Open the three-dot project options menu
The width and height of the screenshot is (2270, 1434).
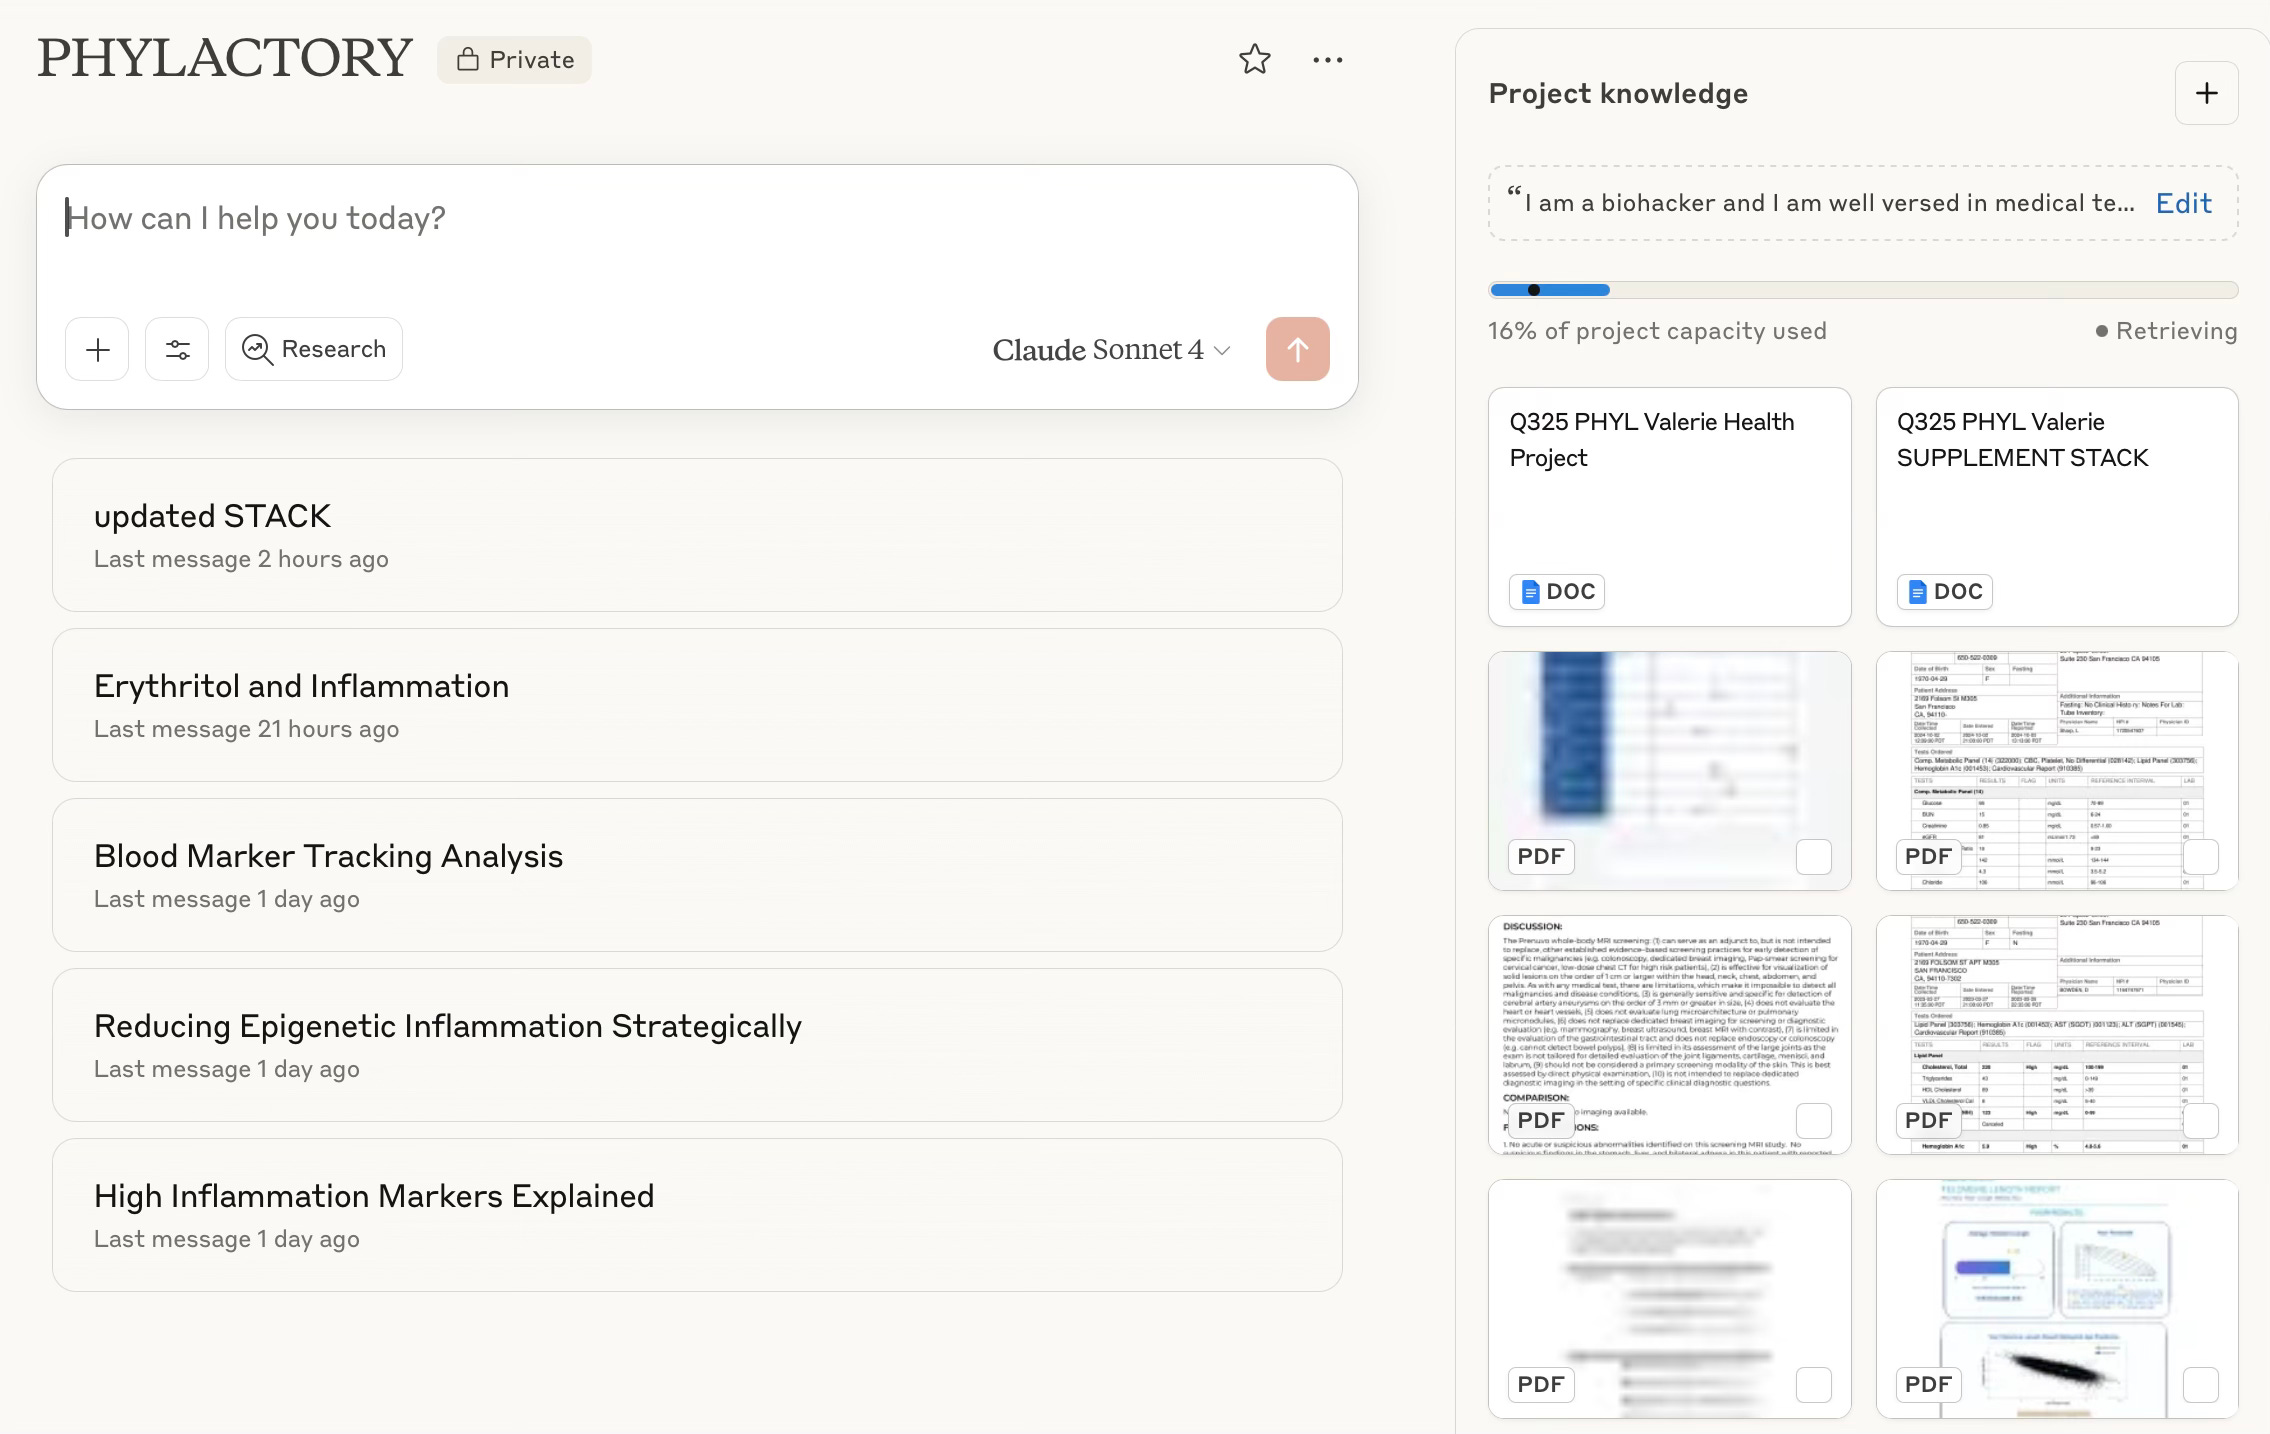[x=1327, y=60]
